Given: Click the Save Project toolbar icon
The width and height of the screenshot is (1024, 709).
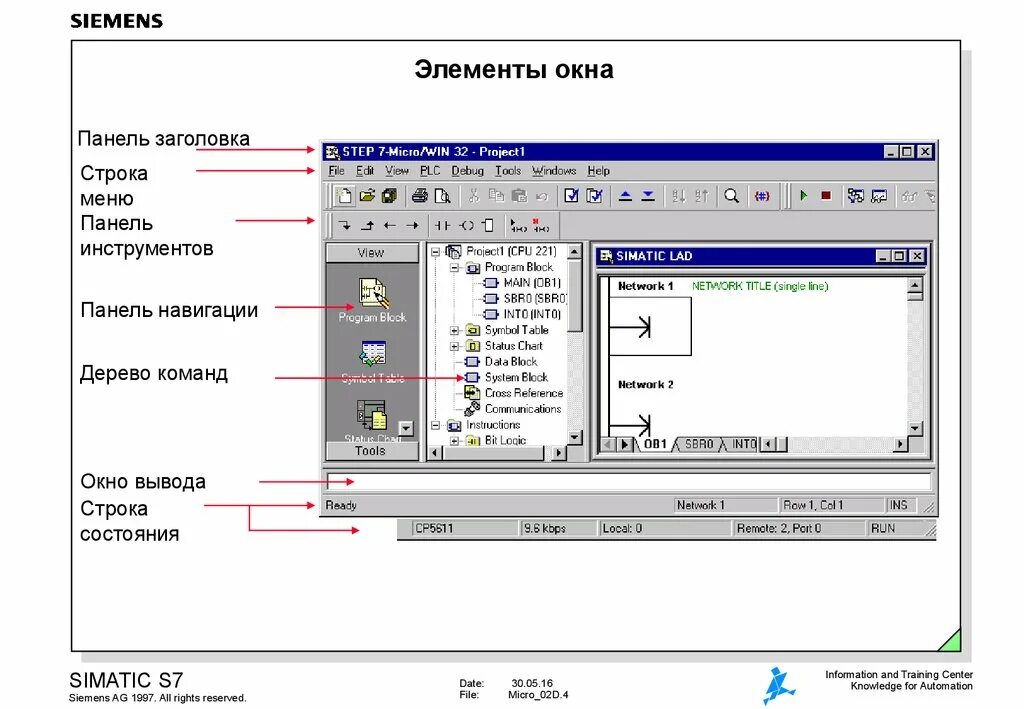Looking at the screenshot, I should point(389,196).
